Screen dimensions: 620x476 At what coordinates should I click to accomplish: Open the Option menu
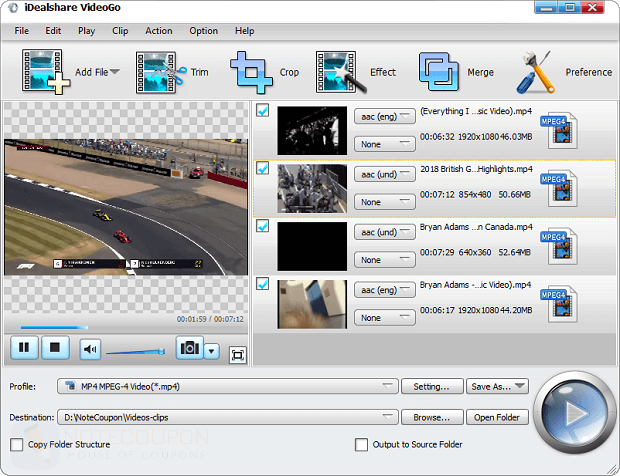tap(203, 31)
